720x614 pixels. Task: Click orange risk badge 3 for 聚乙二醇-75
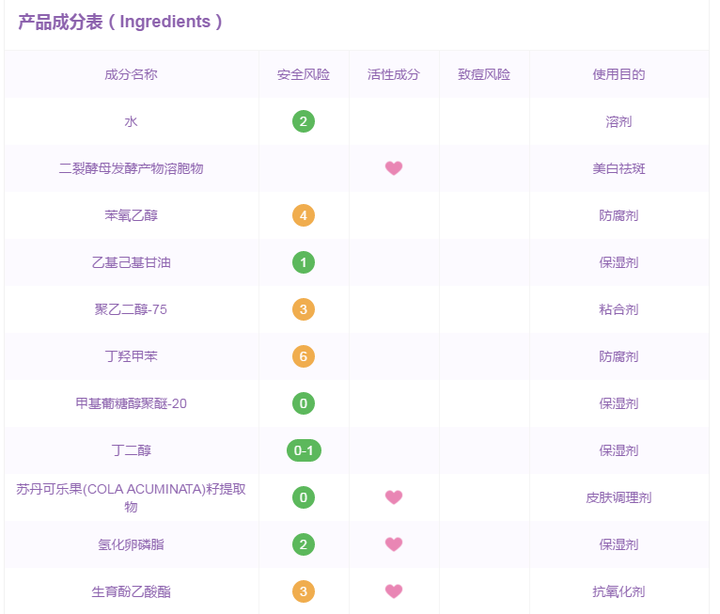click(x=303, y=310)
